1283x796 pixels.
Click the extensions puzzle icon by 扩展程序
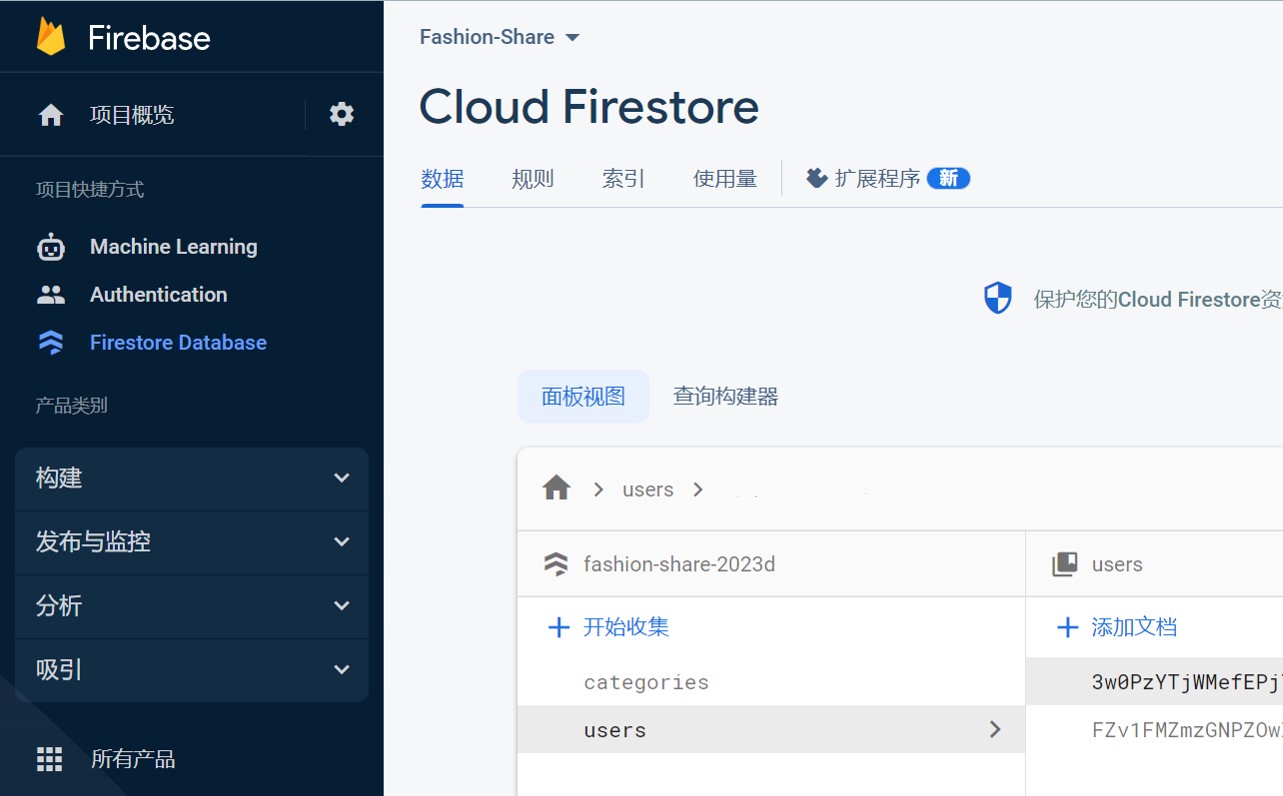(817, 178)
